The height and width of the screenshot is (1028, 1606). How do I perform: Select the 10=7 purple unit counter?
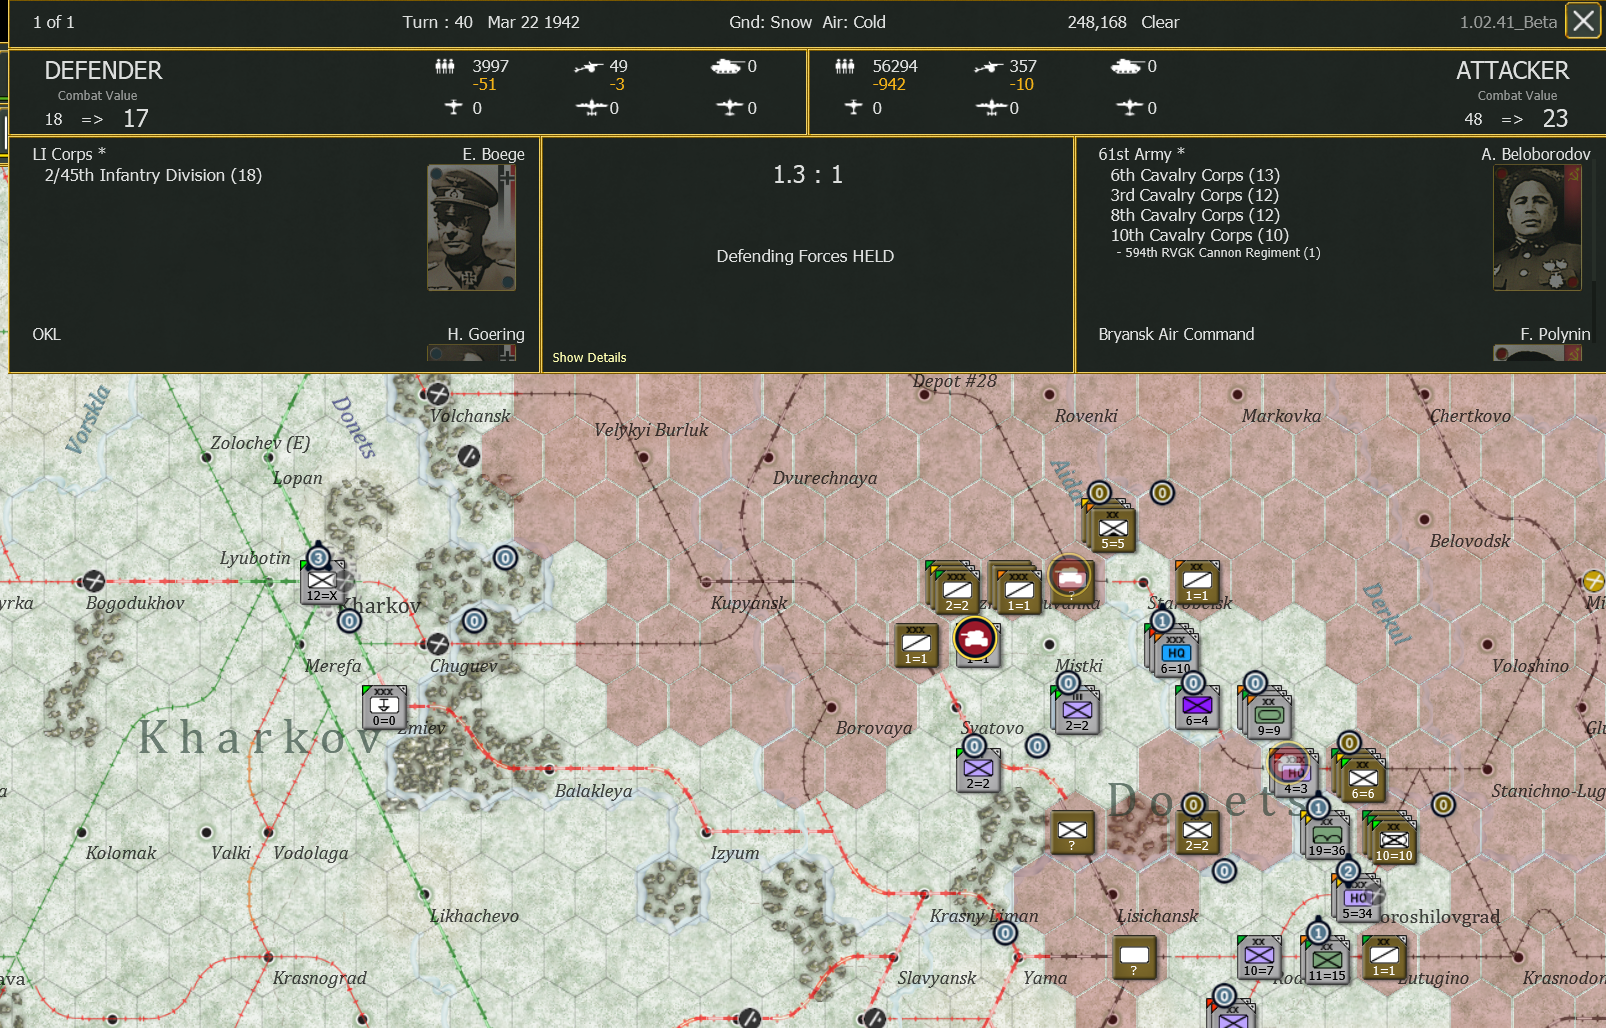pos(1258,957)
